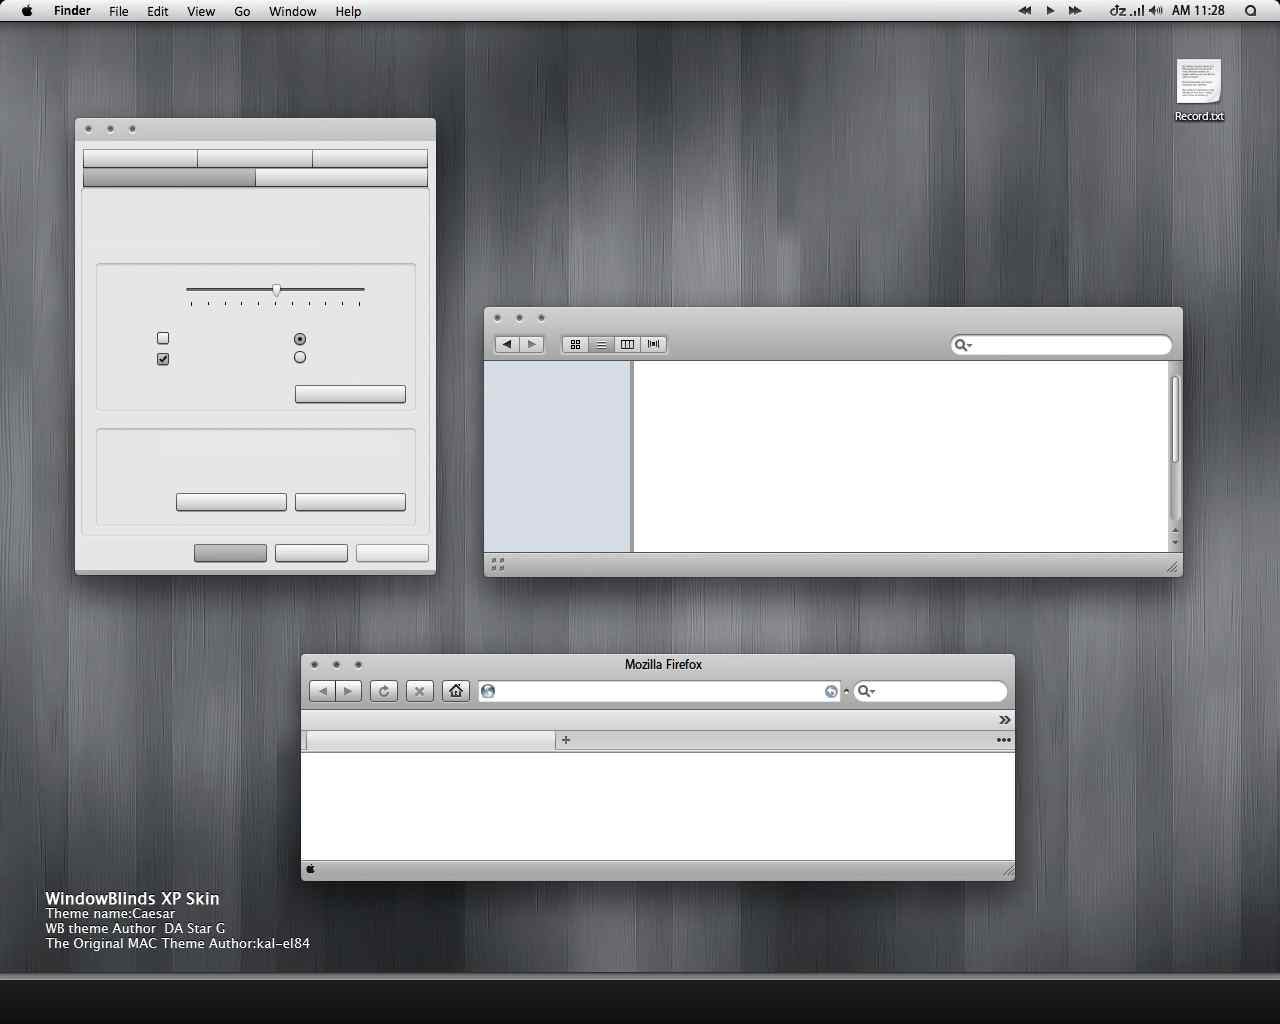The width and height of the screenshot is (1280, 1024).
Task: Click the slider thumb in the dialog
Action: point(277,290)
